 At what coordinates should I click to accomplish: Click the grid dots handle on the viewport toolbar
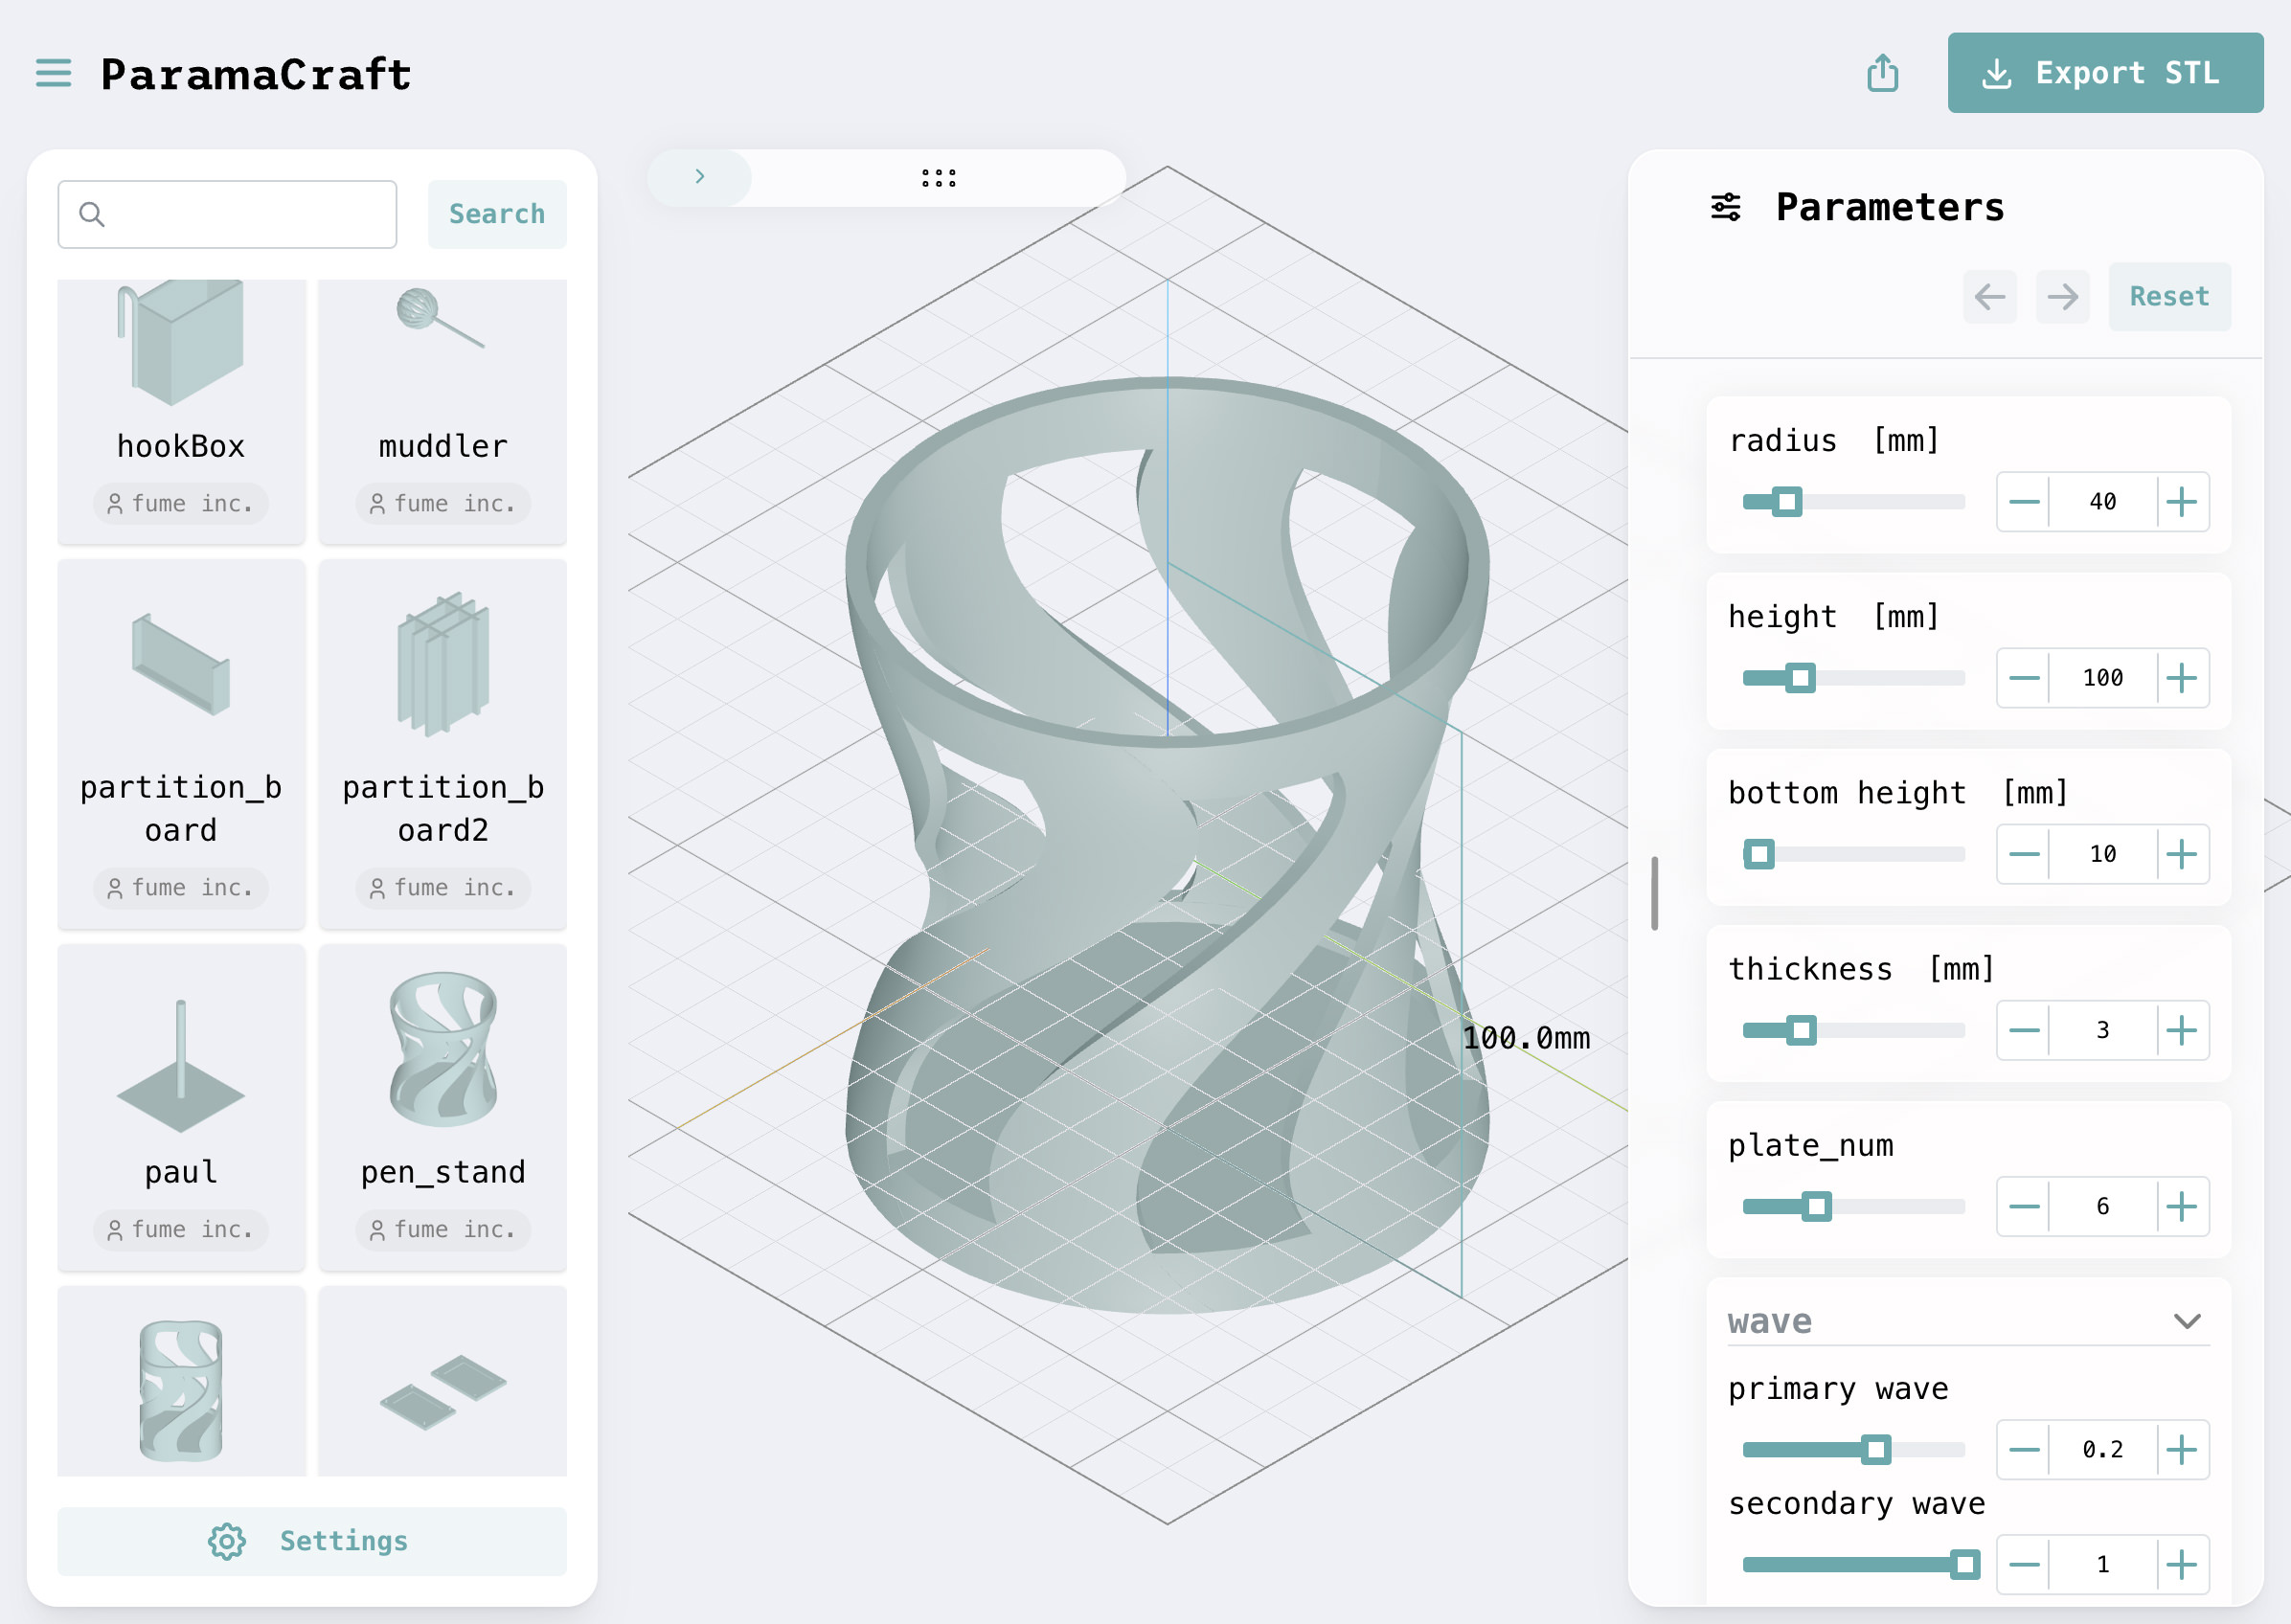pyautogui.click(x=938, y=177)
